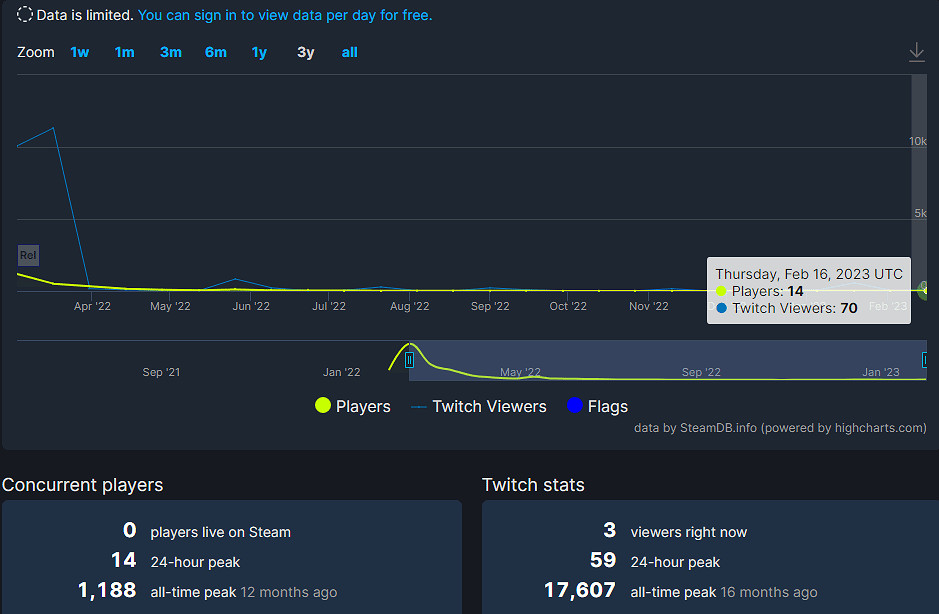Choose the 'all' zoom option
This screenshot has width=939, height=614.
349,52
